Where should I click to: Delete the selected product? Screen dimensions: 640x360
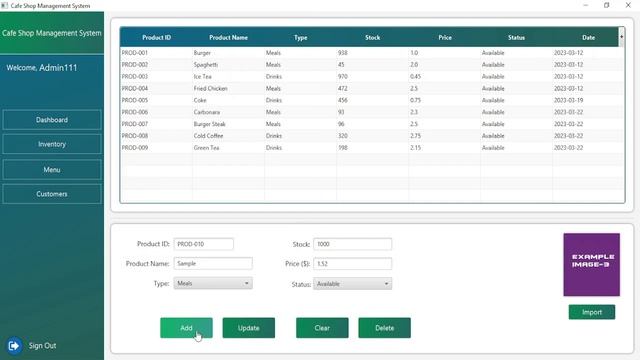(x=384, y=328)
